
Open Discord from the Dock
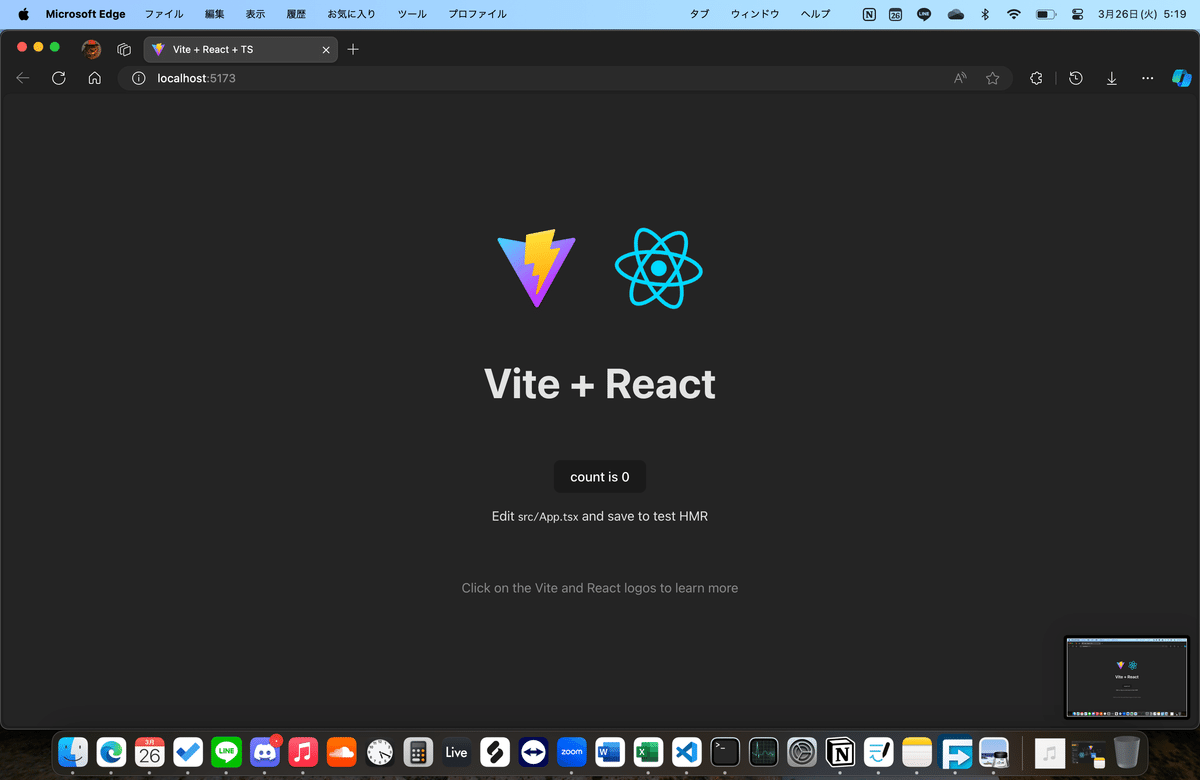coord(265,752)
